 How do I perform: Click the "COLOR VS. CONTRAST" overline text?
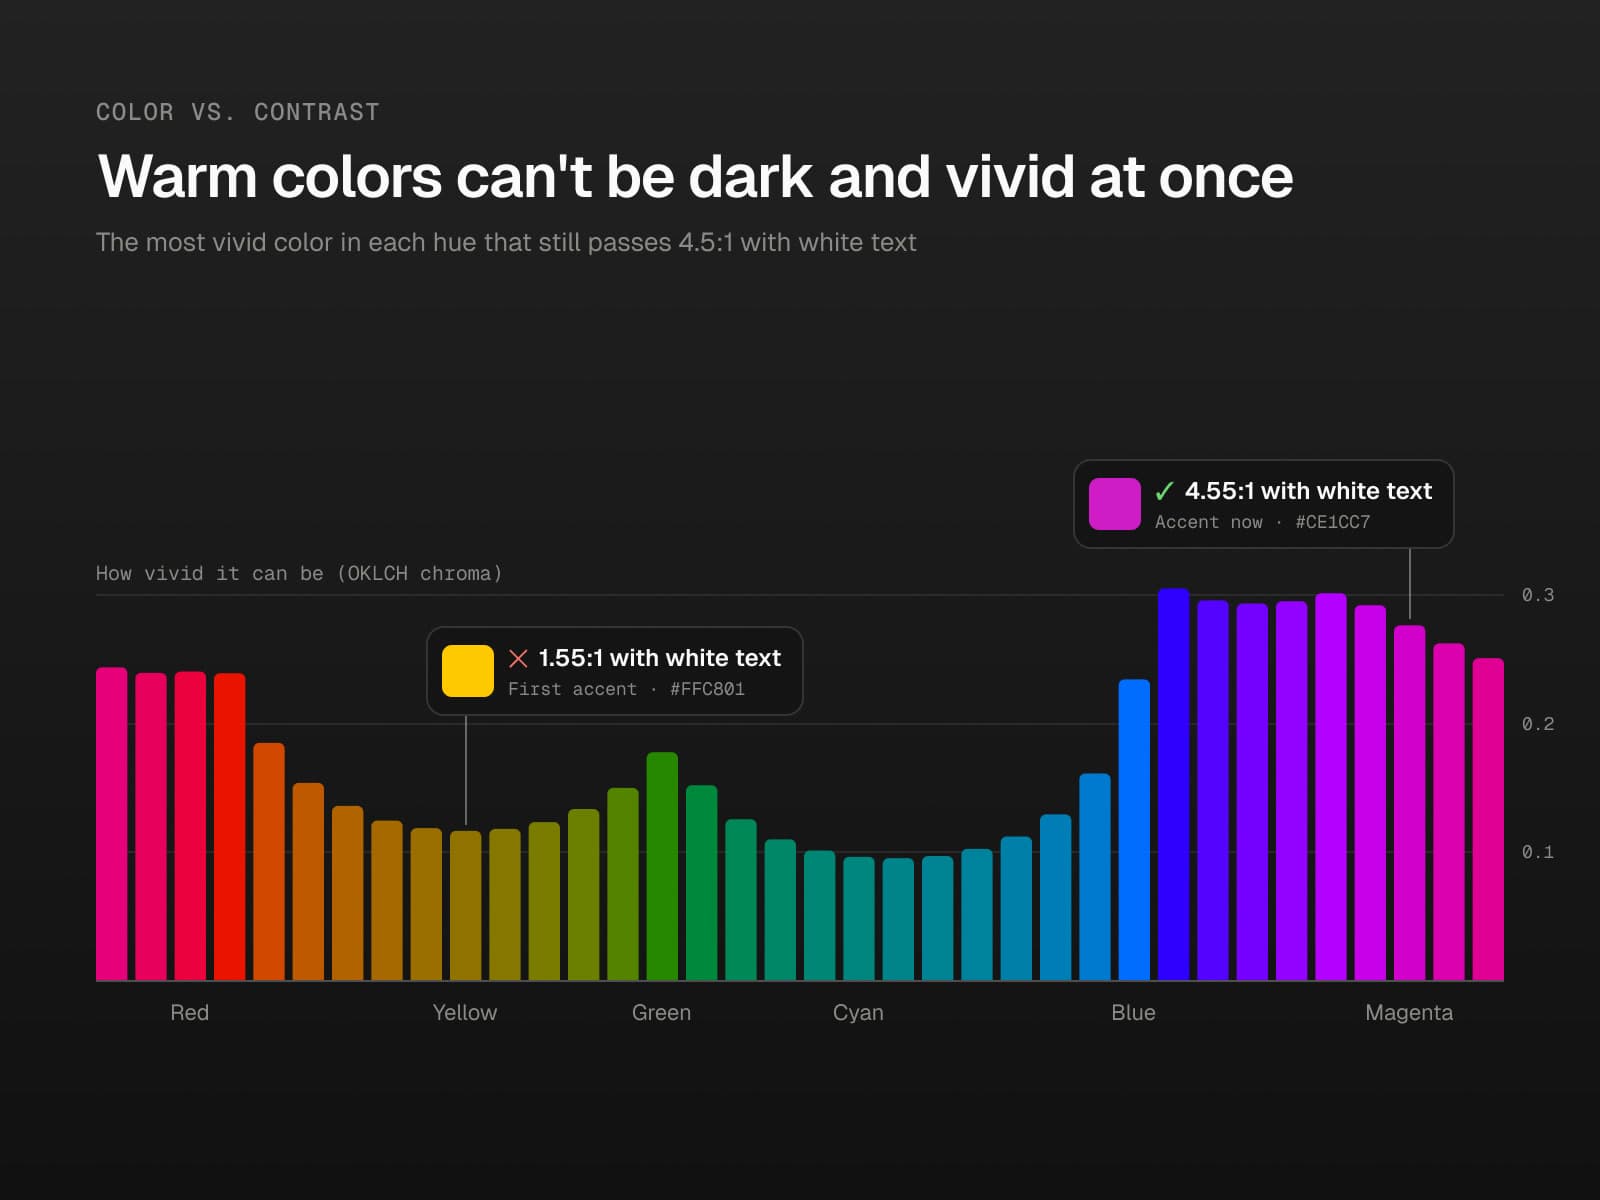238,112
